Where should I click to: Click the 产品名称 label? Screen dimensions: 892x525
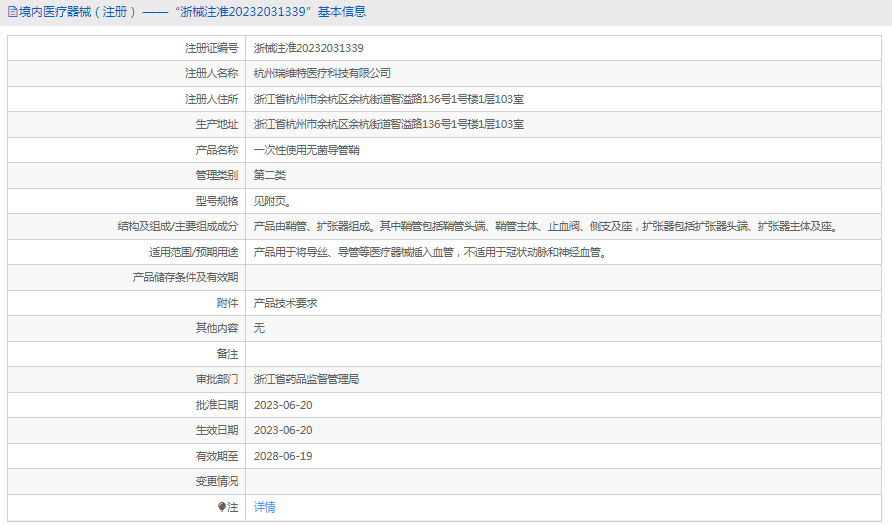pyautogui.click(x=217, y=150)
